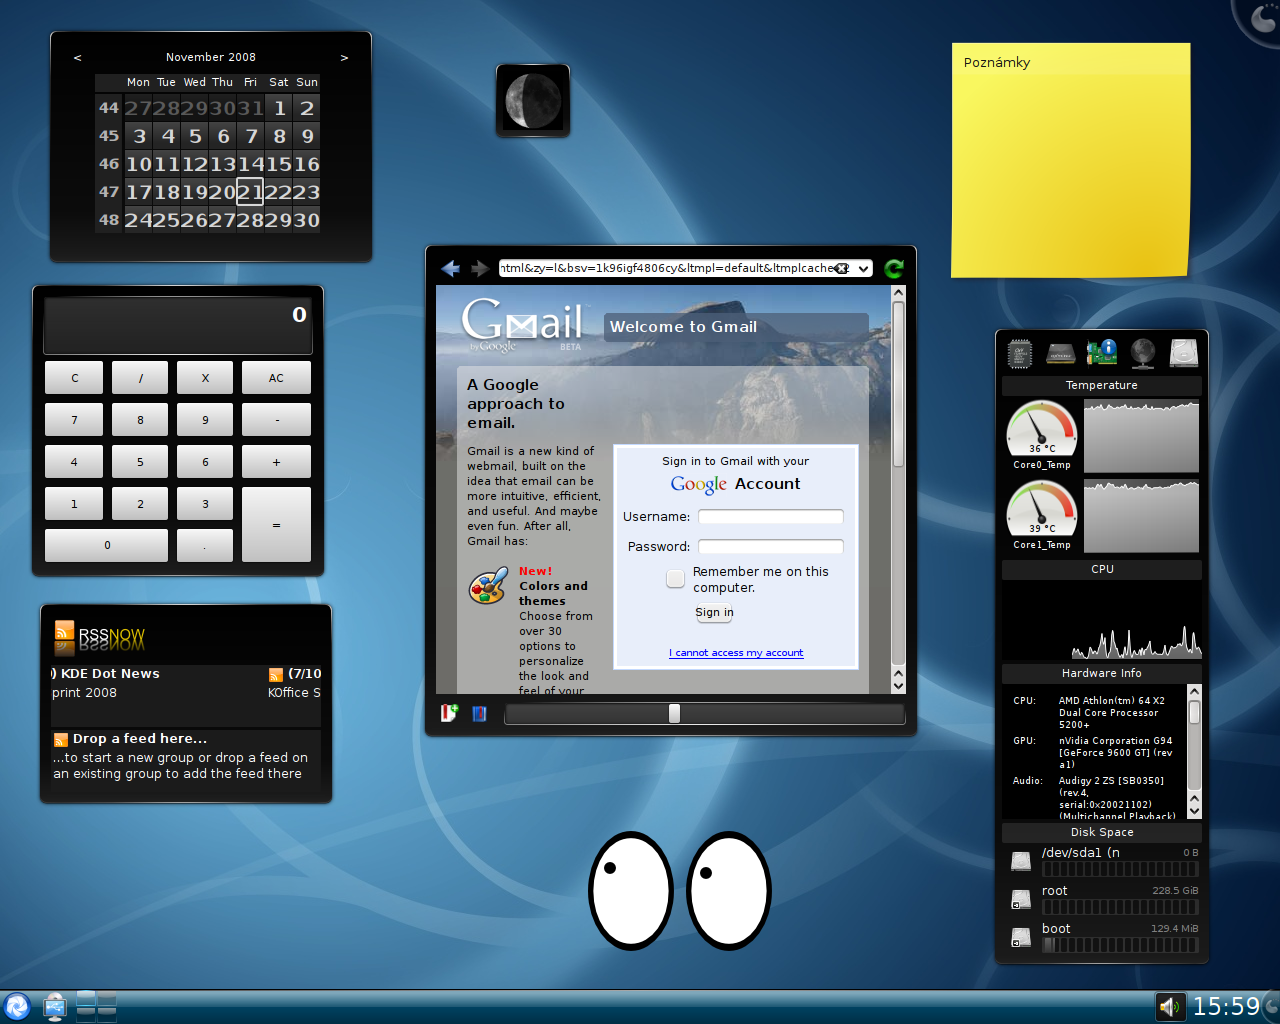Select day 9 in the calendar
The image size is (1280, 1024).
pyautogui.click(x=307, y=136)
